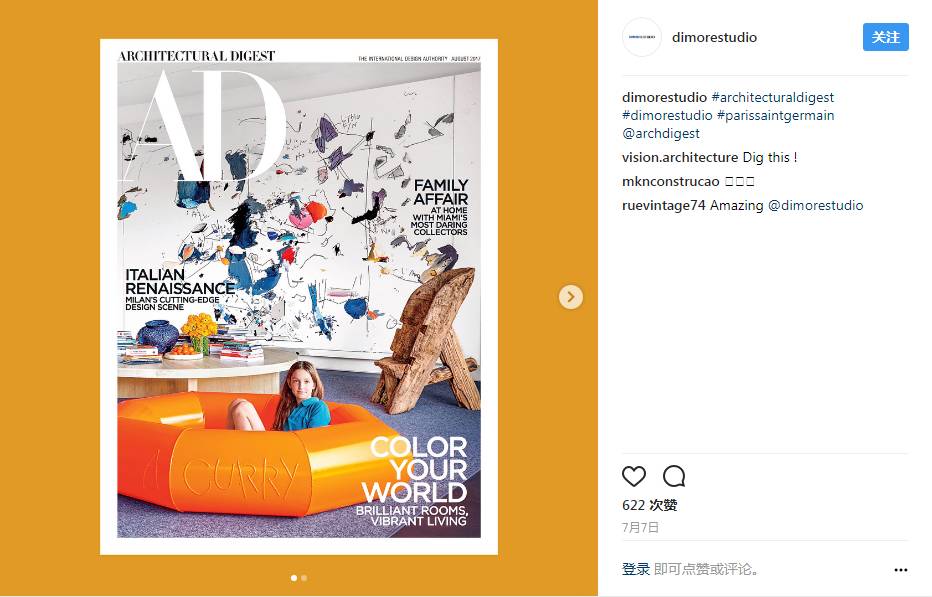
Task: Open the three-dot more options menu
Action: pos(900,570)
